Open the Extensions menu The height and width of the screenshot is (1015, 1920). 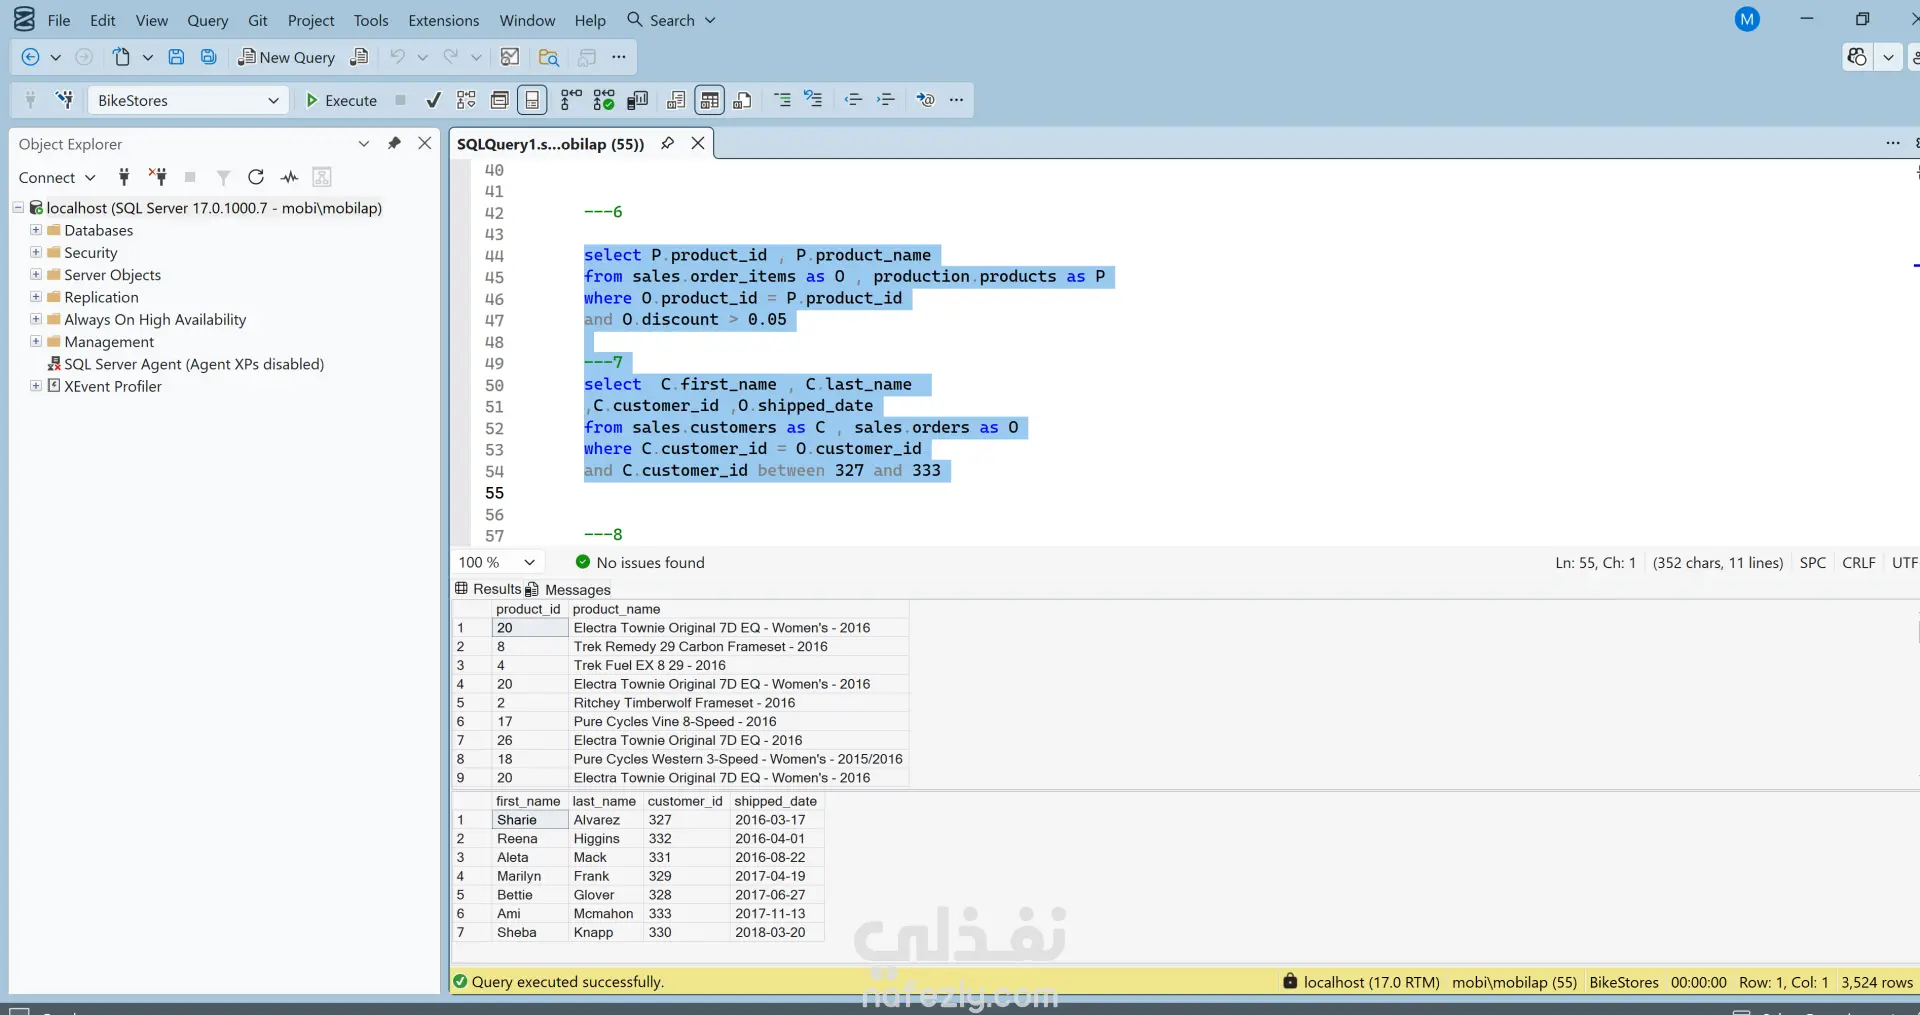pos(444,20)
